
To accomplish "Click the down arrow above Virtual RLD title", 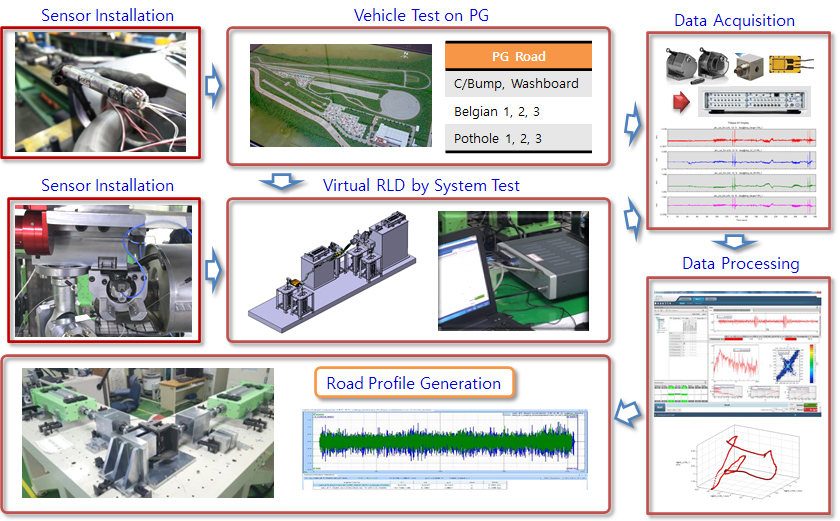I will 282,182.
